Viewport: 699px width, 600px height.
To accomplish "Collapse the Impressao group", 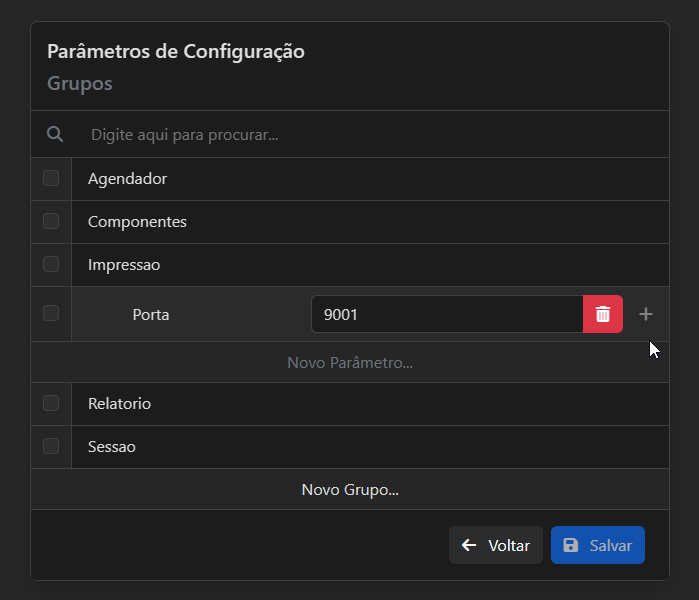I will 124,265.
